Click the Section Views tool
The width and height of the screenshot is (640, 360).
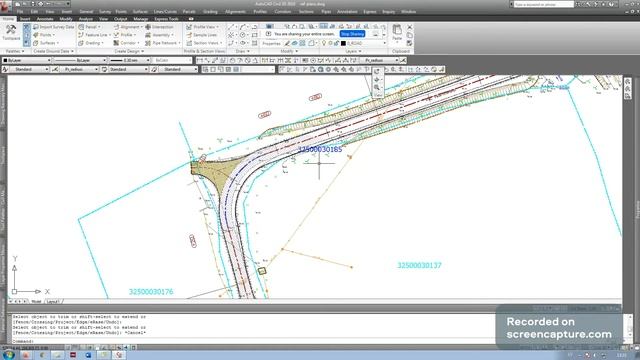pyautogui.click(x=204, y=43)
